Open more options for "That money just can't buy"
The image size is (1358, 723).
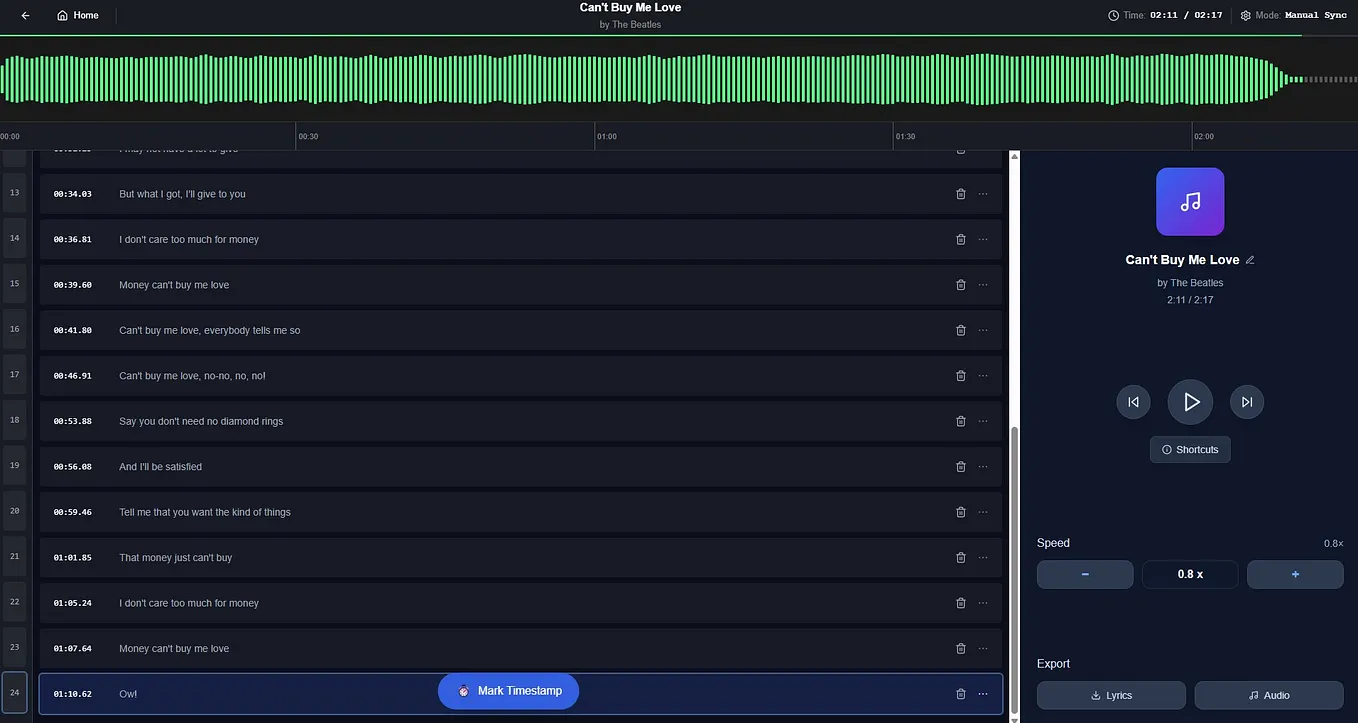pyautogui.click(x=982, y=557)
